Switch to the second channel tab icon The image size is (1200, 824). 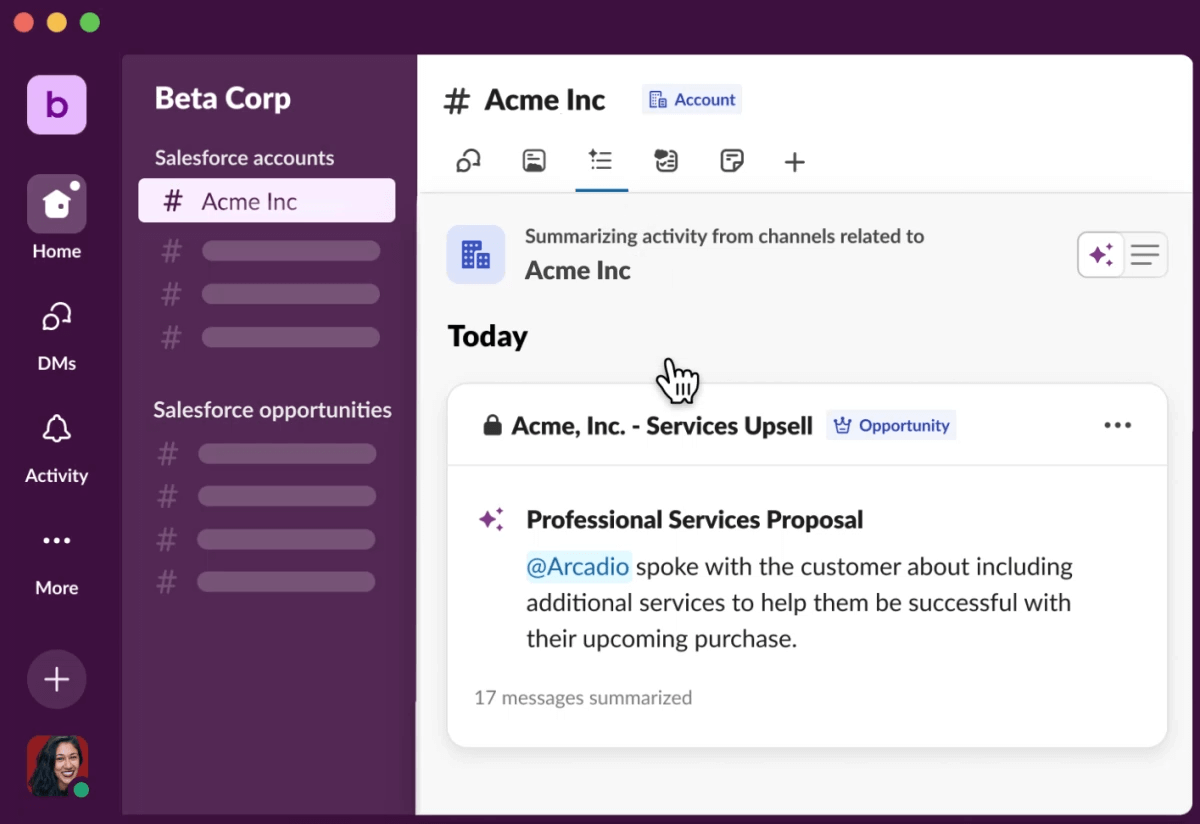point(534,161)
